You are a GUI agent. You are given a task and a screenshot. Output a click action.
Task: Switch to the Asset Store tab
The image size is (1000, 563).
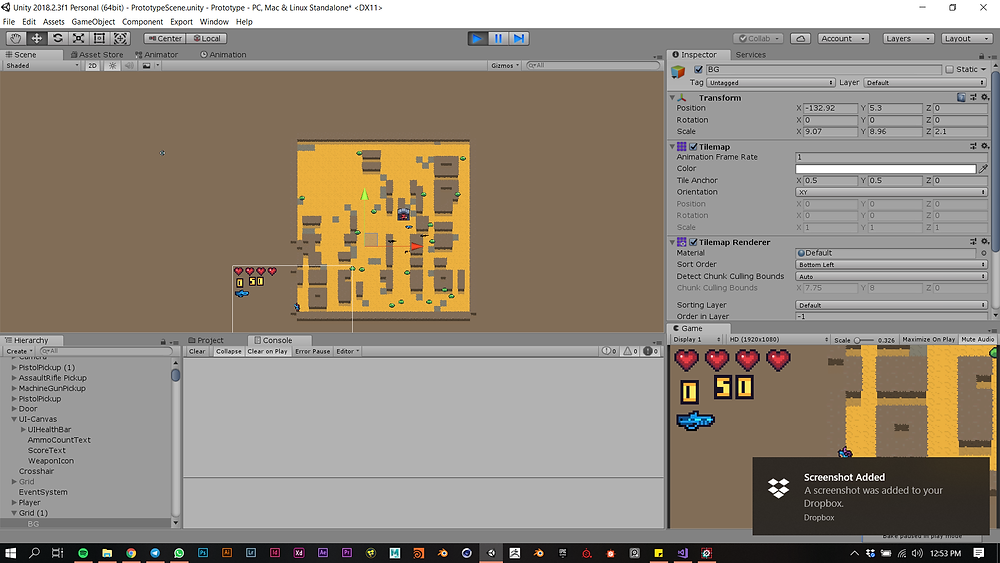97,55
